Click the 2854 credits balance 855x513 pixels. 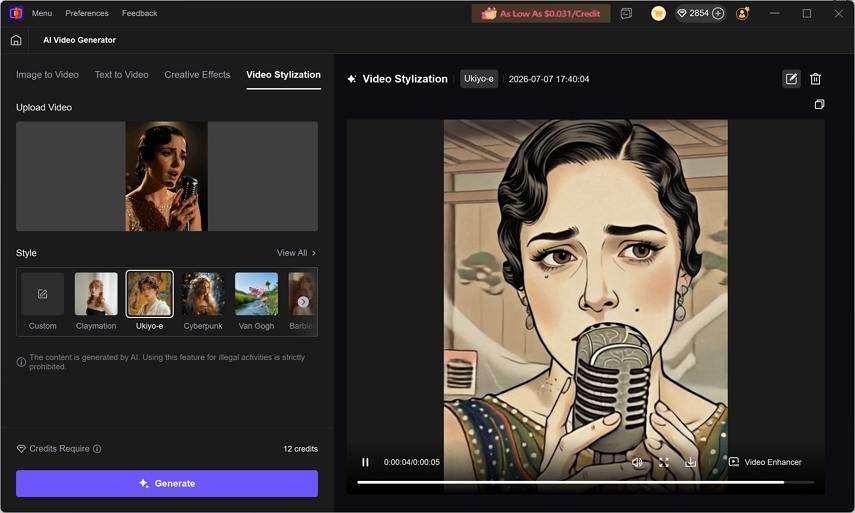pos(699,13)
